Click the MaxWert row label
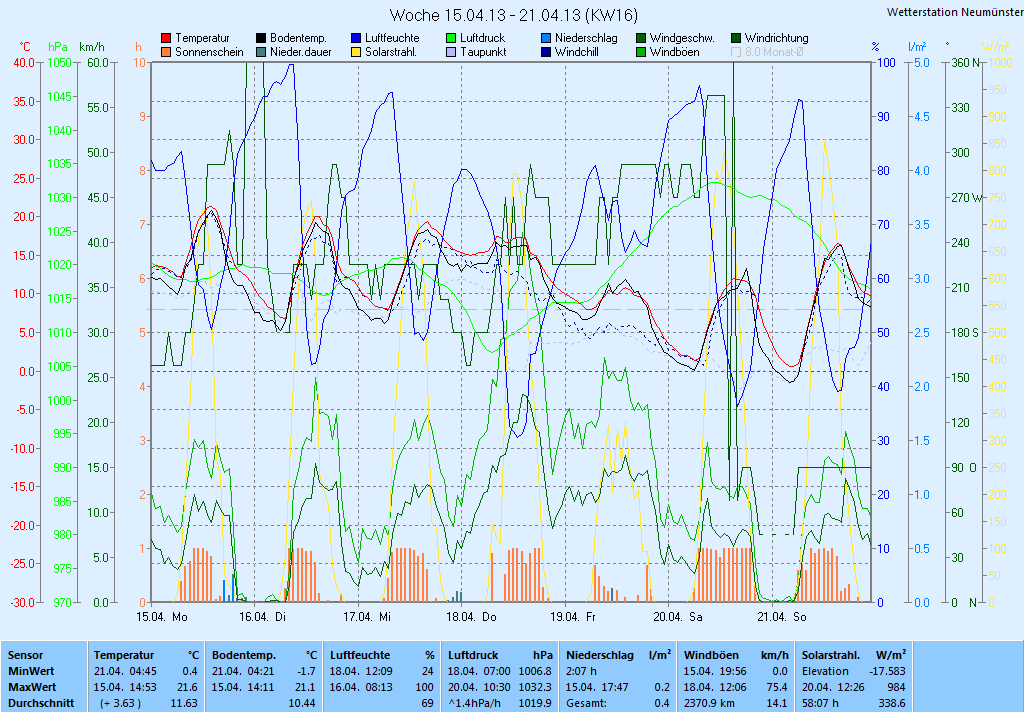The height and width of the screenshot is (712, 1024). click(32, 687)
